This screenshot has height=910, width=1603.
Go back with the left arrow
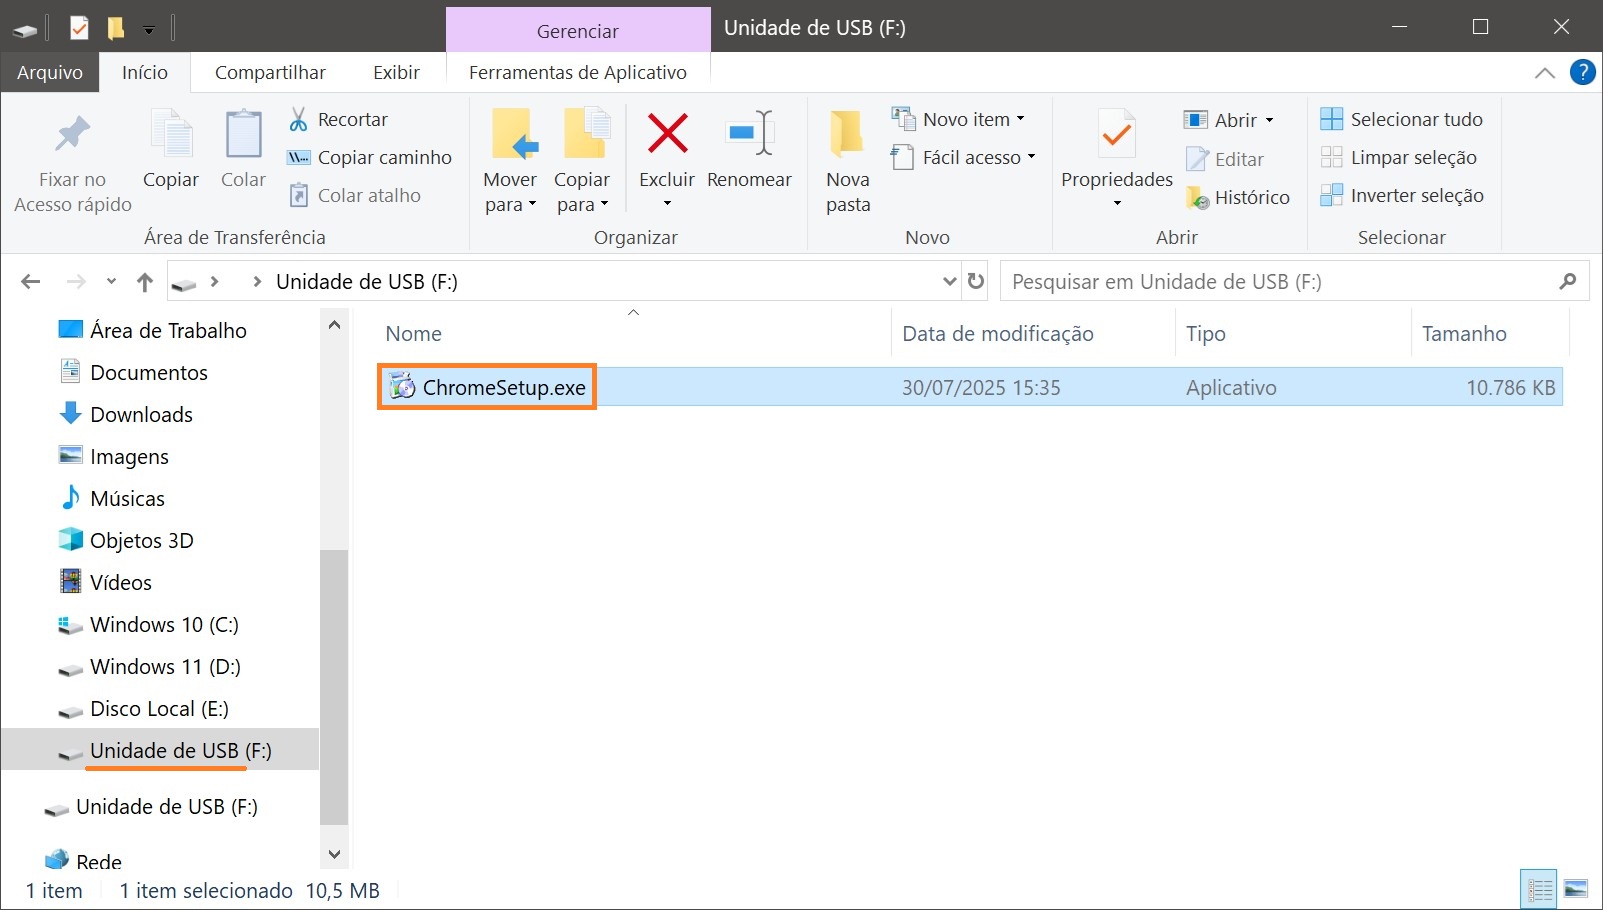31,282
